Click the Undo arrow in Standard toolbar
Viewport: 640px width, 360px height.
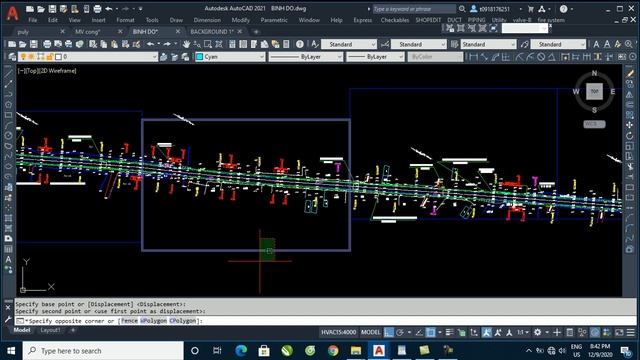click(151, 44)
